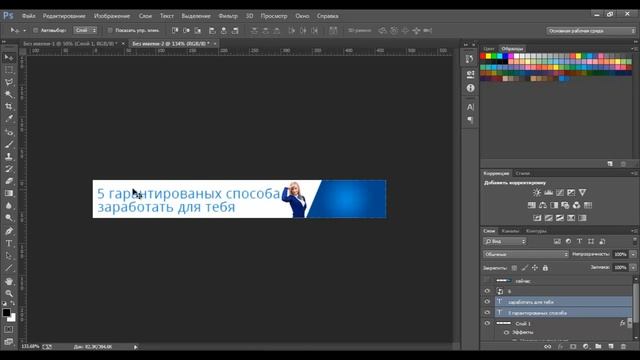Toggle Quick Mask mode icon
Screen dimensions: 640x360
[x=9, y=329]
